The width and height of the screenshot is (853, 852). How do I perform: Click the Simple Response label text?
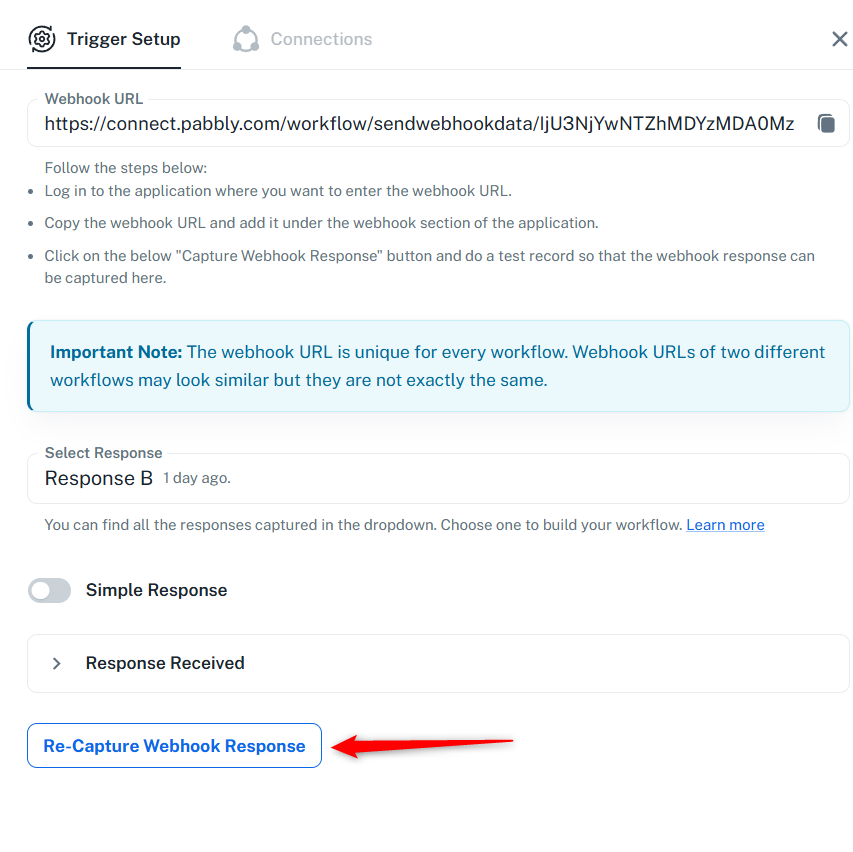pos(156,590)
